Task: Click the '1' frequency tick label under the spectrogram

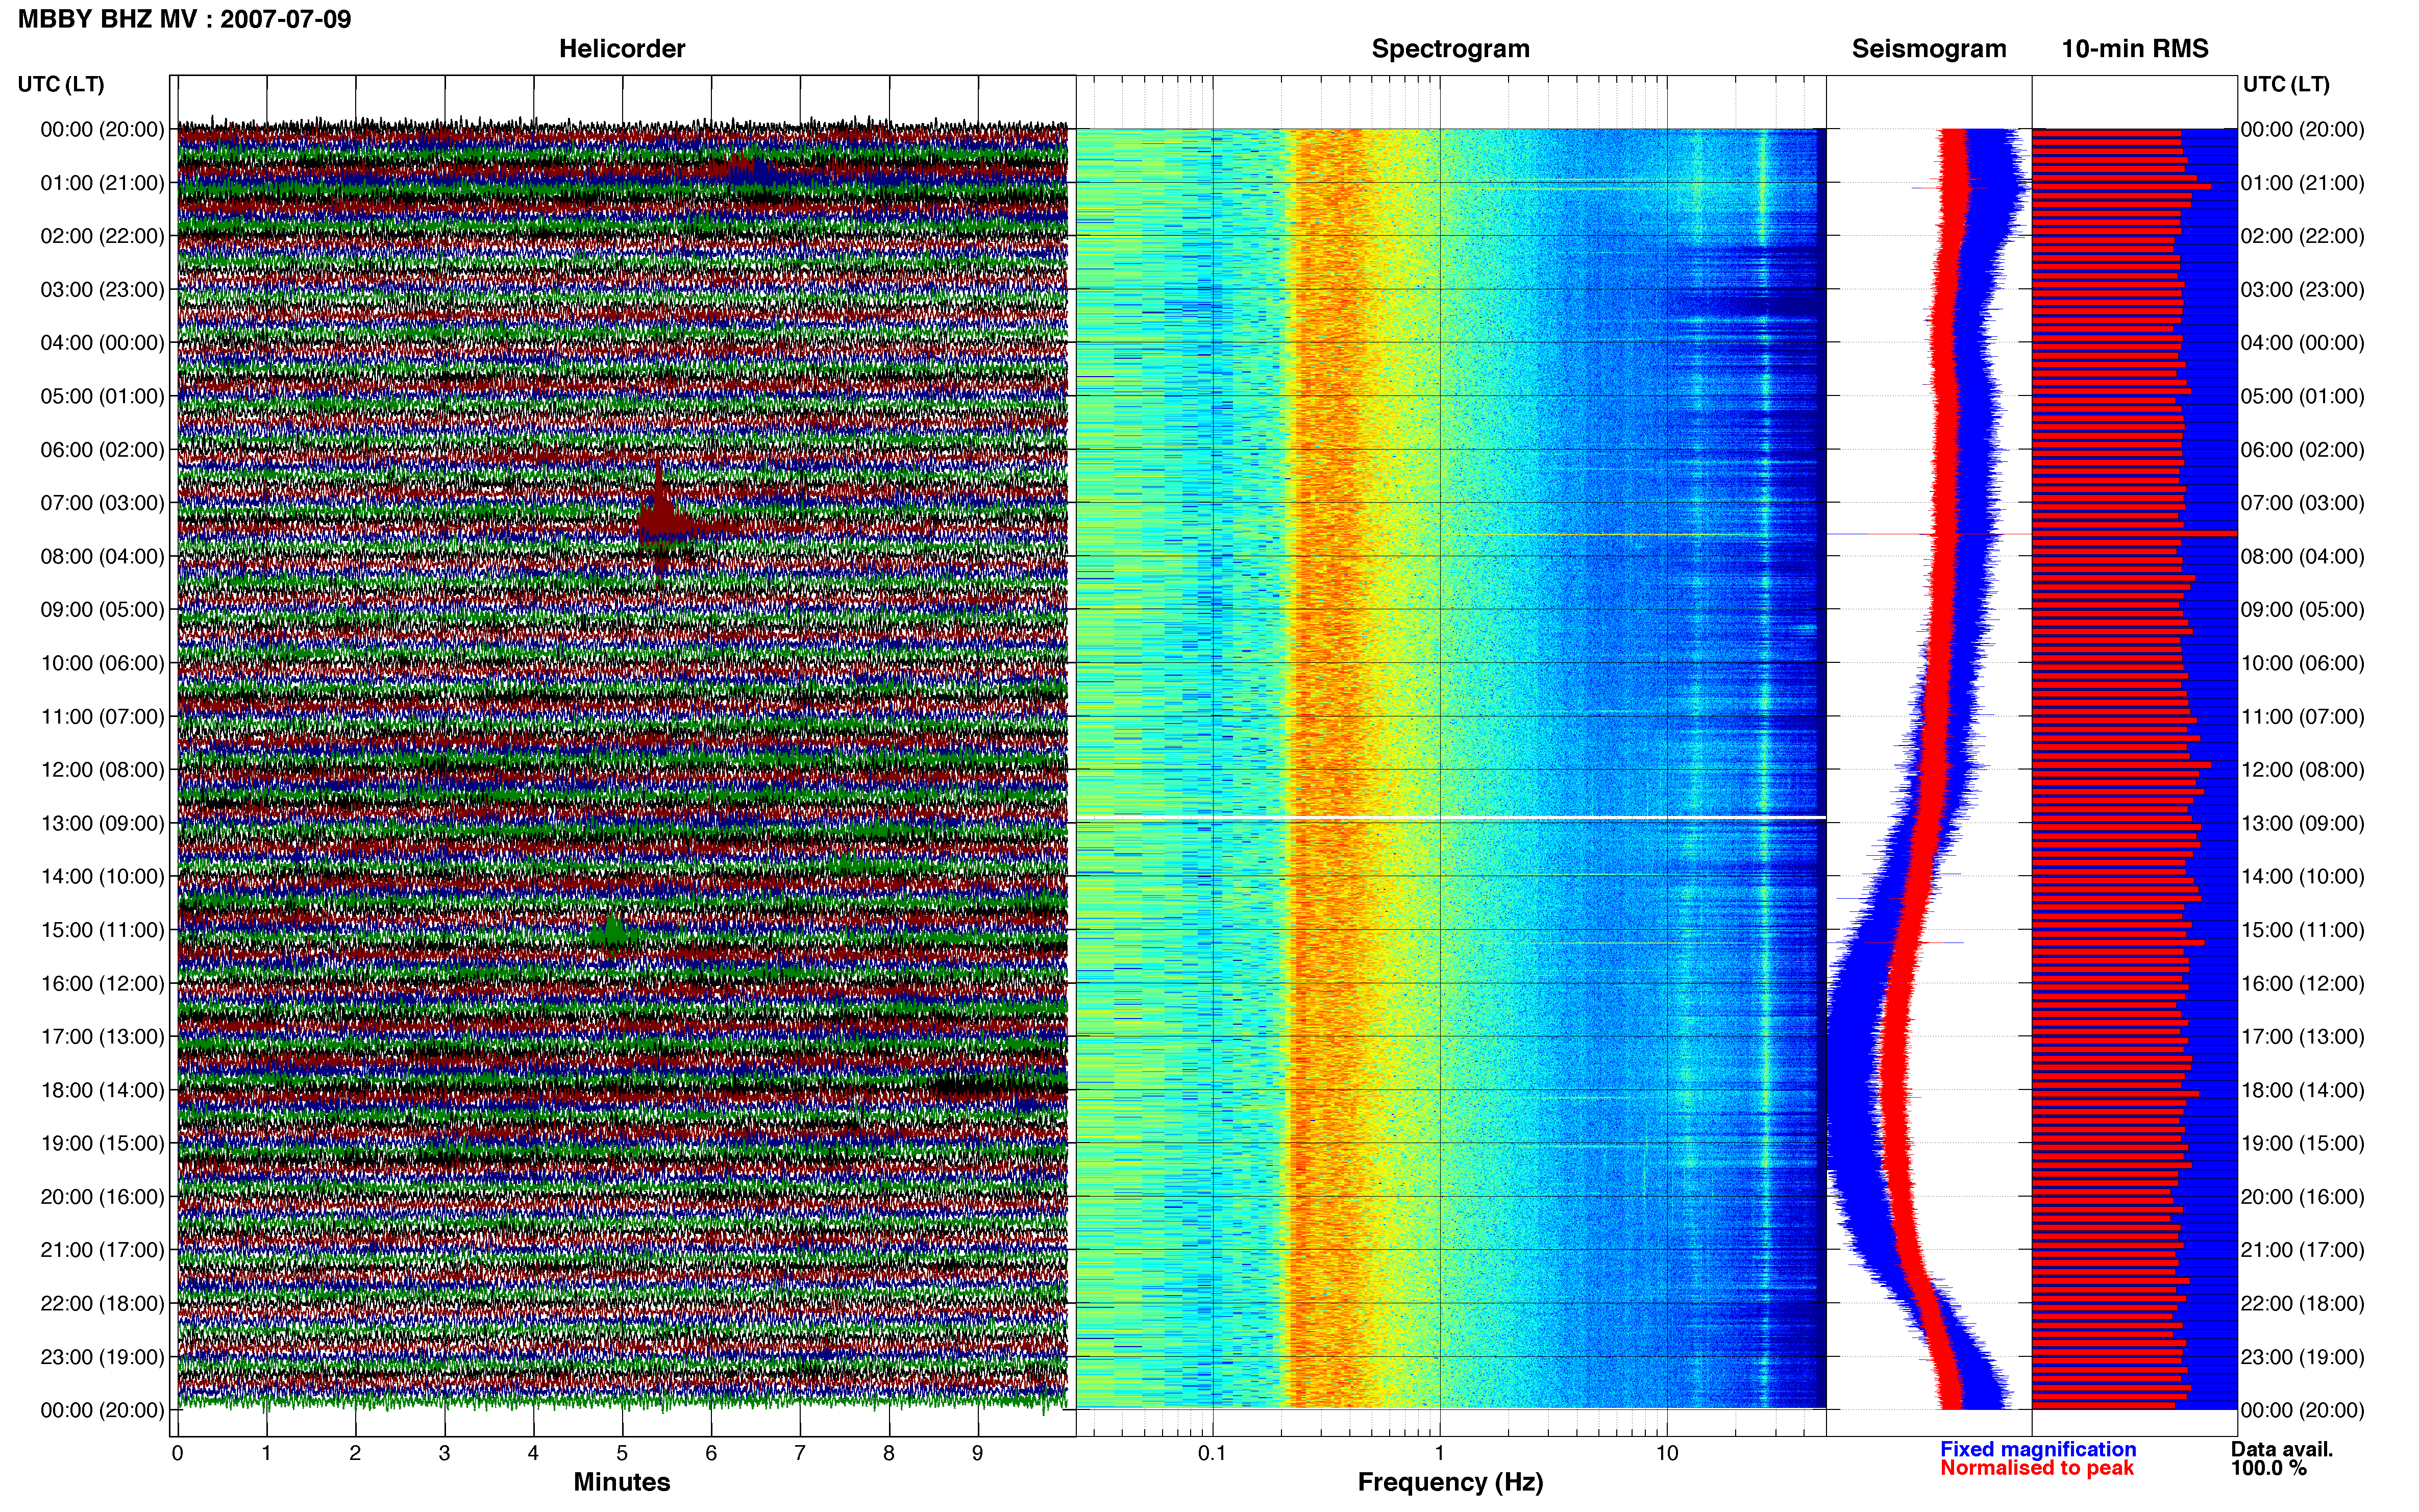Action: (1439, 1453)
